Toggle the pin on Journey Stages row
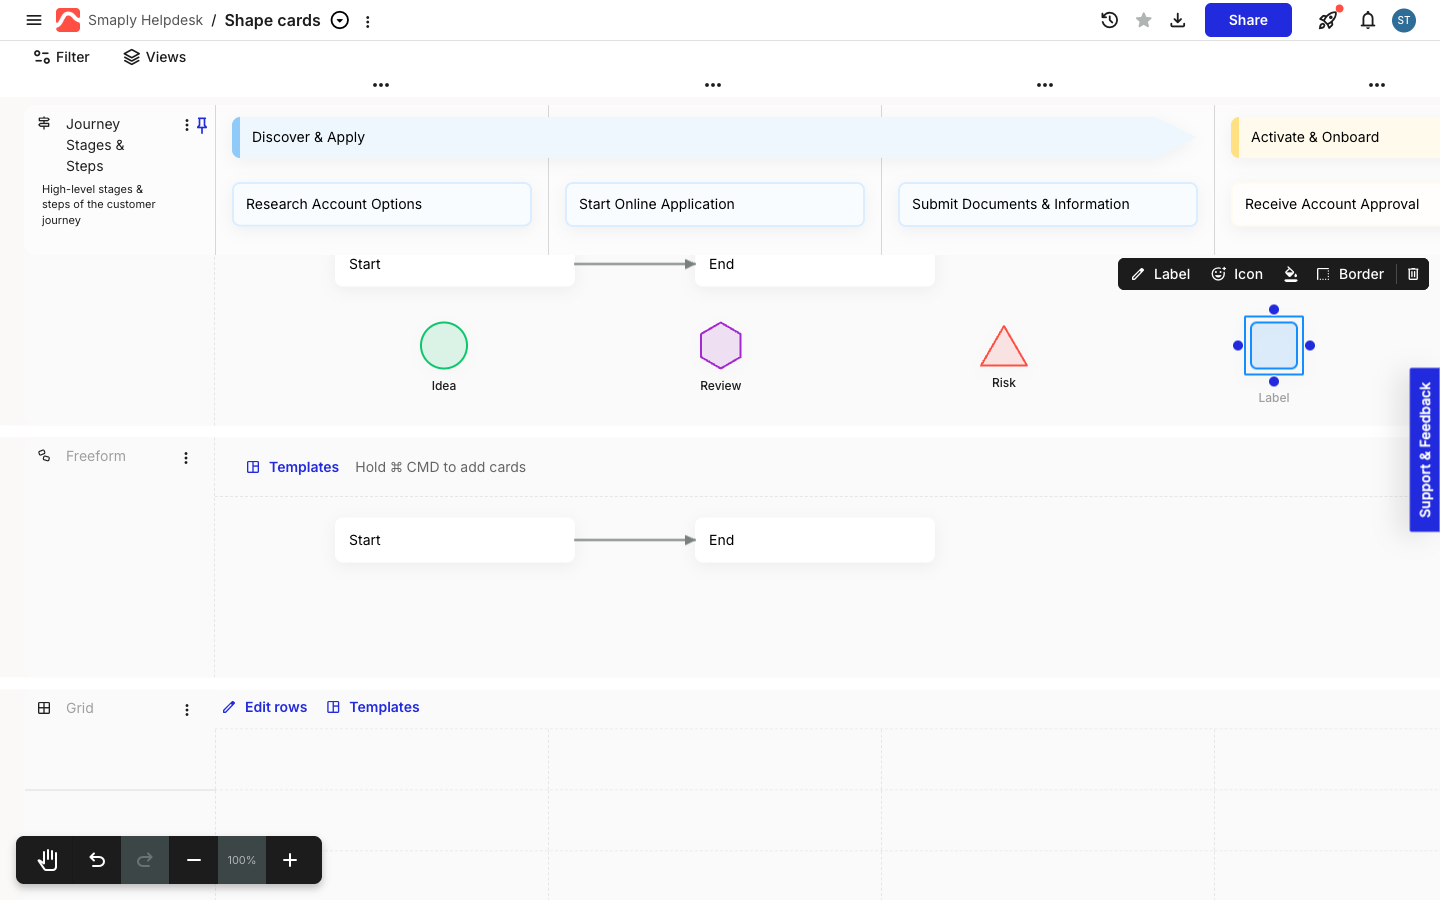Screen dimensions: 1440x900 (202, 125)
